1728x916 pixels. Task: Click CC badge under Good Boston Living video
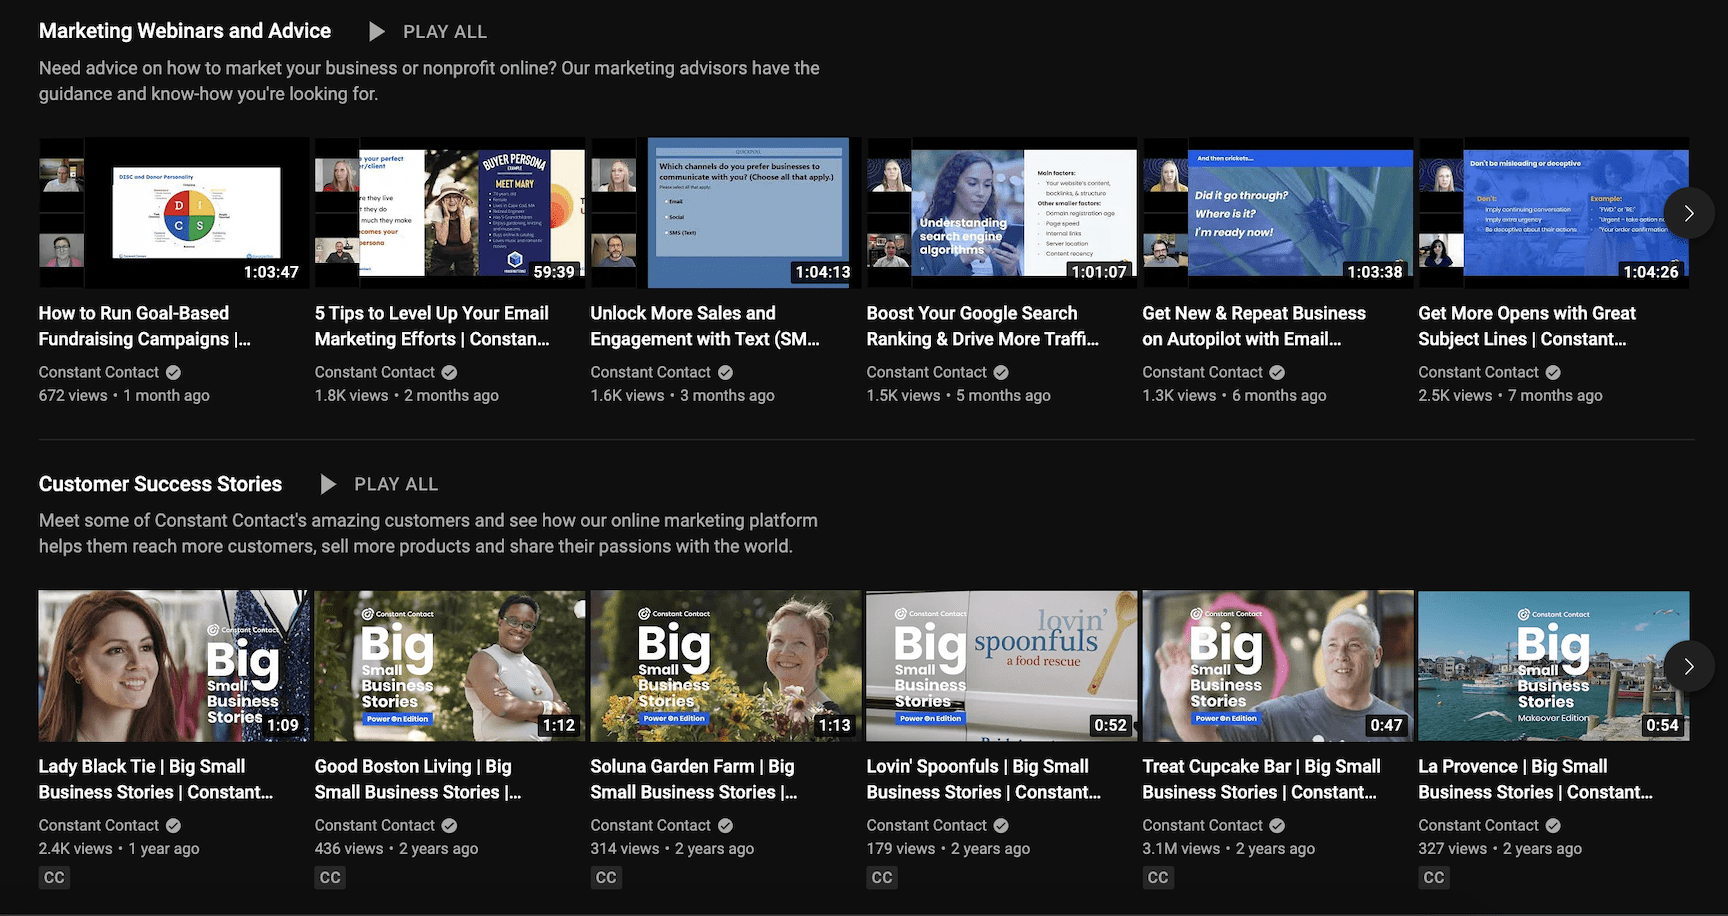(330, 878)
